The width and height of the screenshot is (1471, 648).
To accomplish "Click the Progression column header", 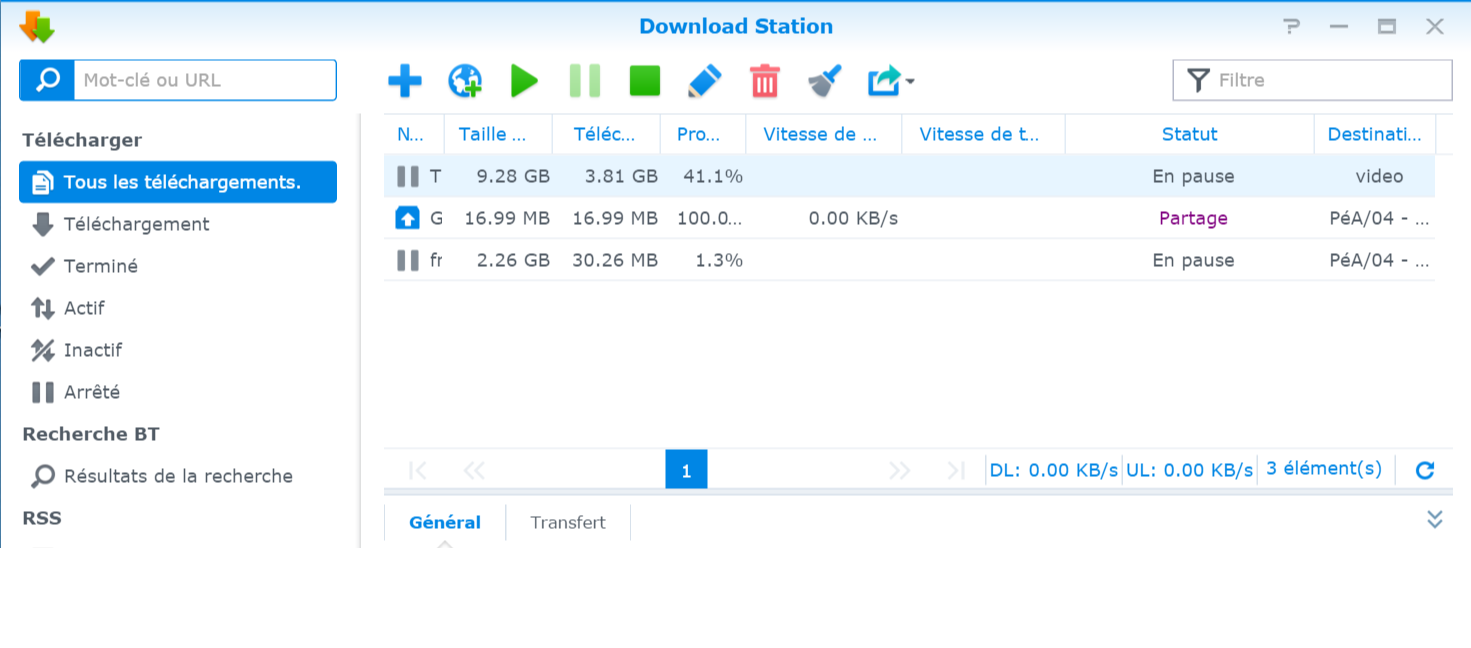I will click(x=703, y=134).
